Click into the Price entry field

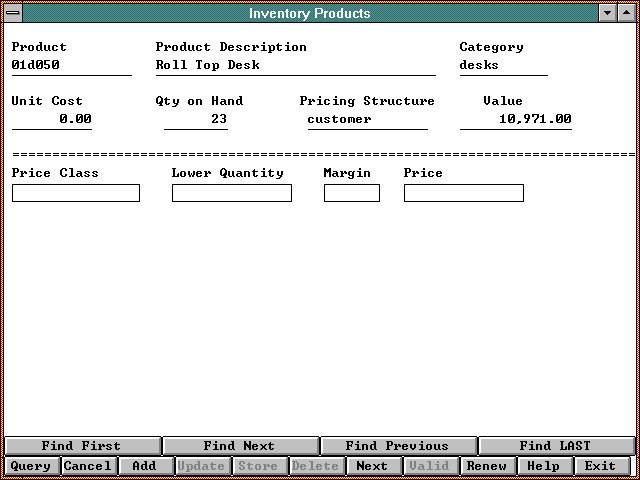463,193
